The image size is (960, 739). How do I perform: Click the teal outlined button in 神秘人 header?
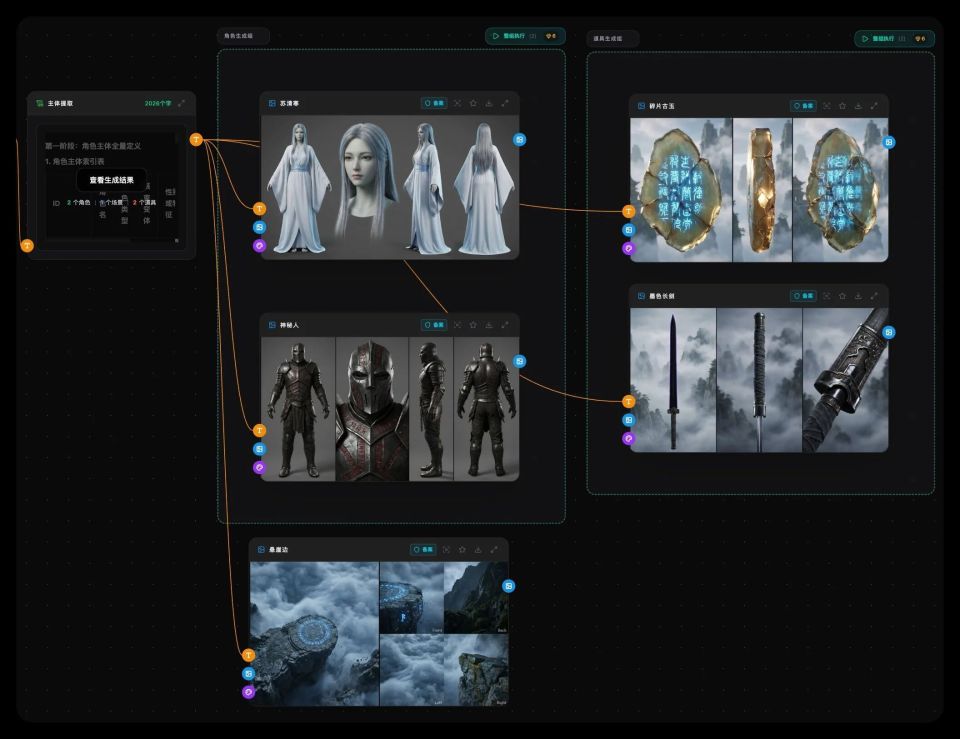coord(434,325)
